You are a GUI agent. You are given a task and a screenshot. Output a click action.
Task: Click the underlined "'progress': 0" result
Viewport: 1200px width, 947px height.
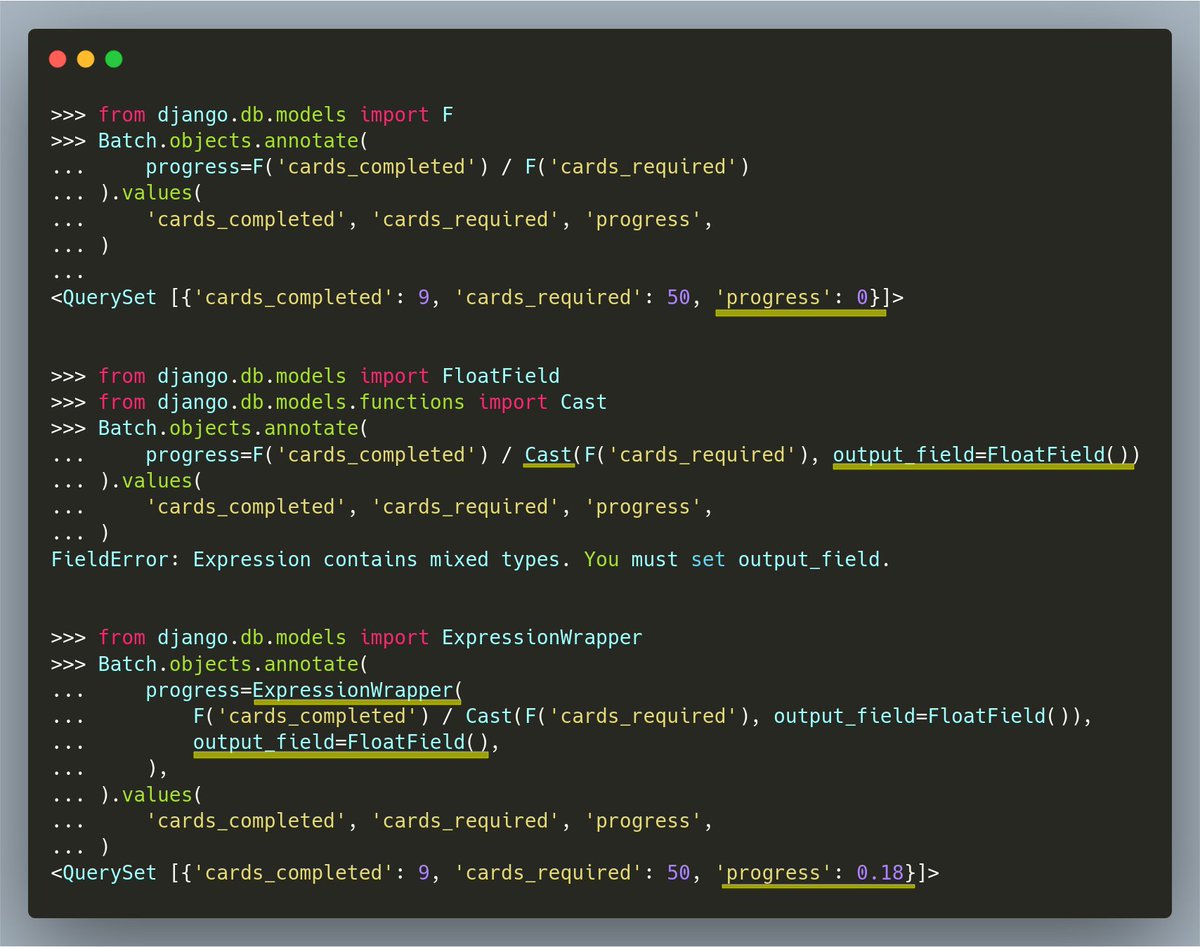(x=800, y=297)
